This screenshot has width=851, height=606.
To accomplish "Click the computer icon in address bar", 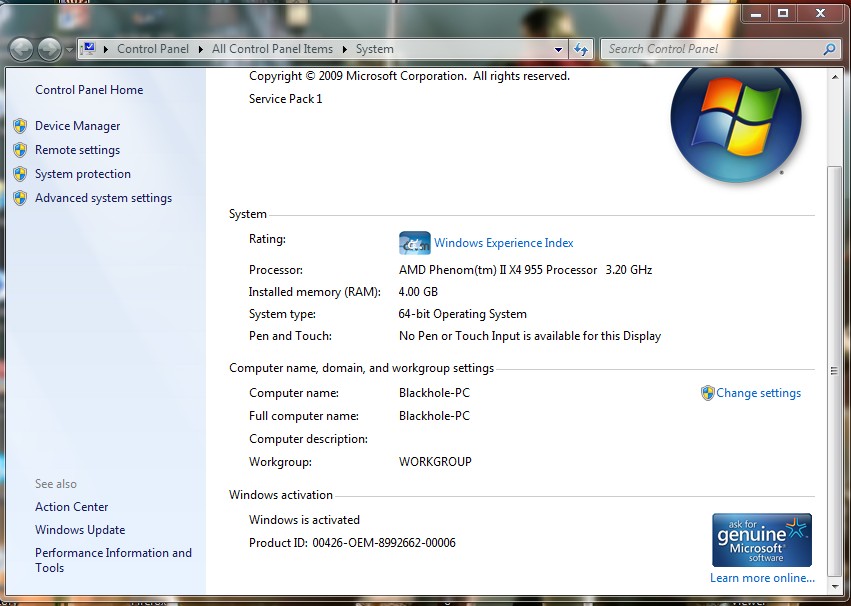I will tap(88, 49).
